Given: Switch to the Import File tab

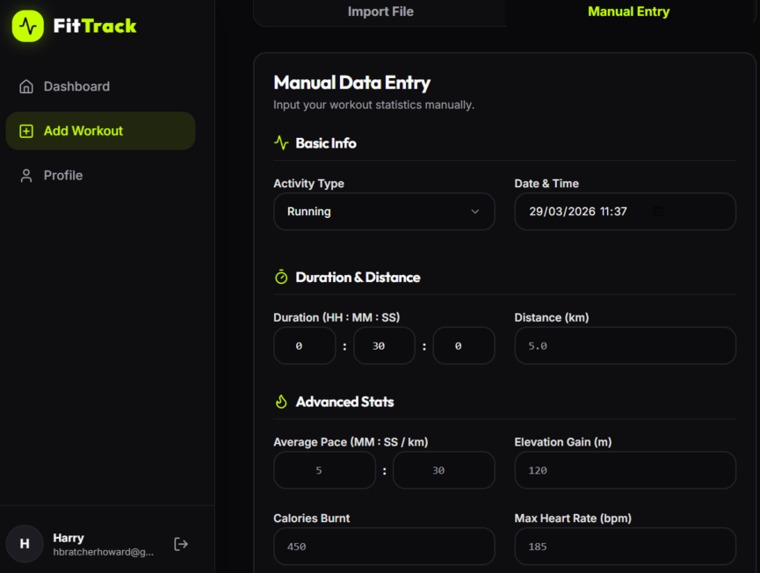Looking at the screenshot, I should point(380,12).
